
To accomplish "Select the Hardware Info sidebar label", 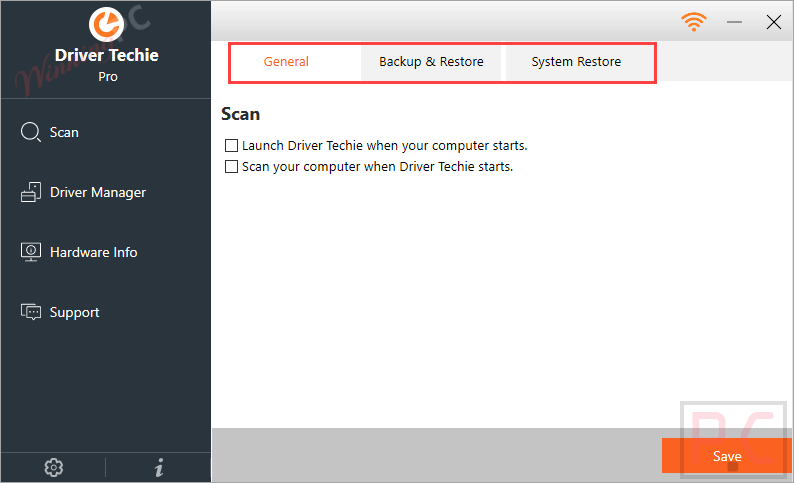I will pyautogui.click(x=94, y=252).
